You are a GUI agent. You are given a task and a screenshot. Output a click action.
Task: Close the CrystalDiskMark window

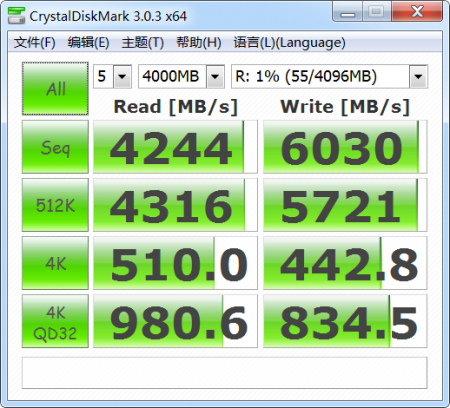click(417, 12)
